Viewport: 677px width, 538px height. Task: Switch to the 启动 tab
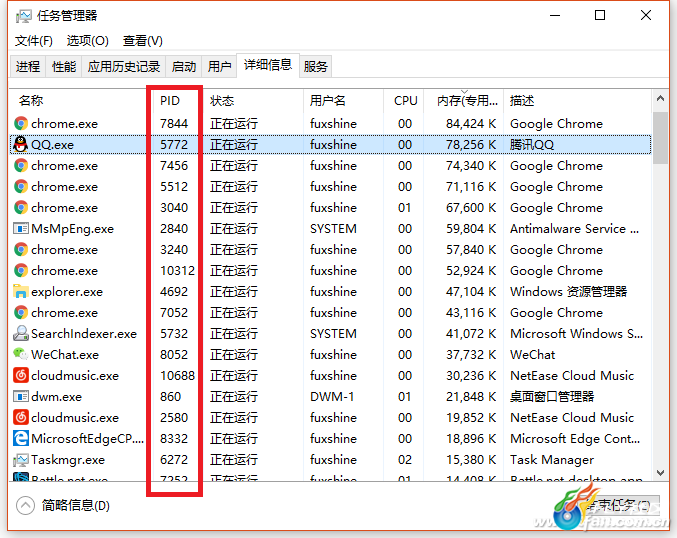(184, 66)
